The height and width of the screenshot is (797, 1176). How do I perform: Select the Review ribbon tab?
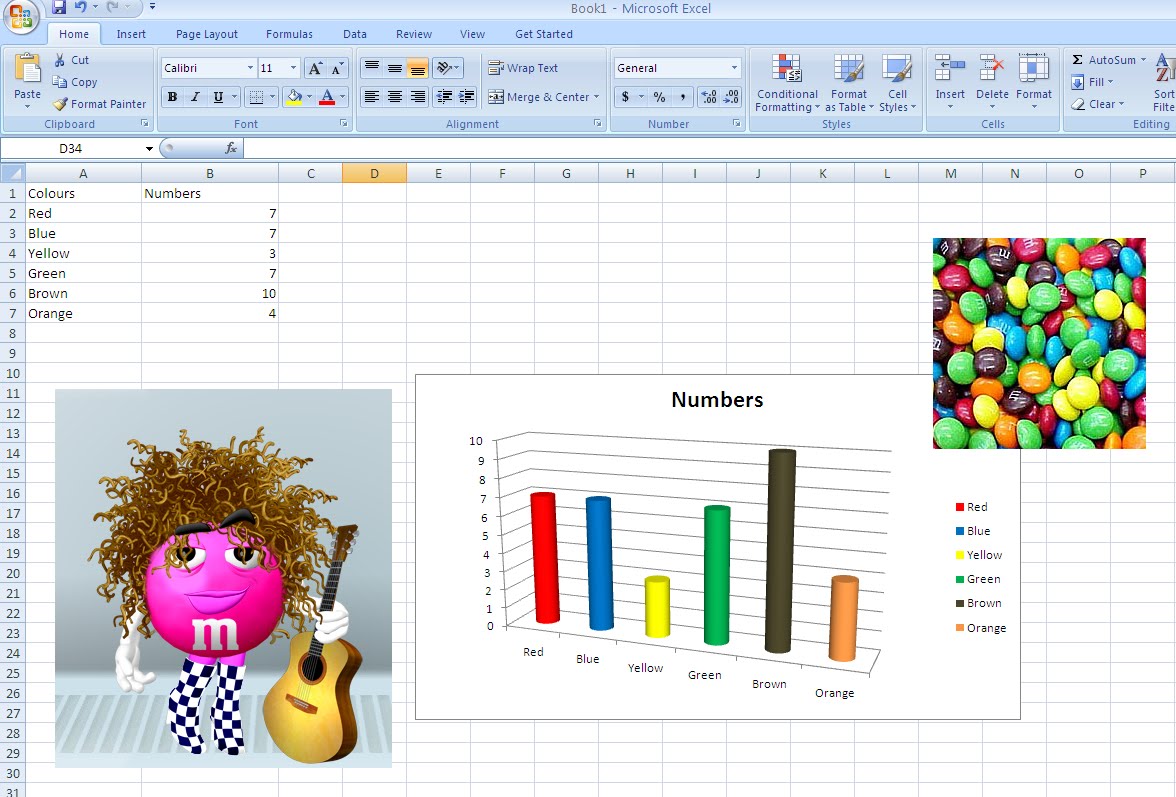coord(414,34)
